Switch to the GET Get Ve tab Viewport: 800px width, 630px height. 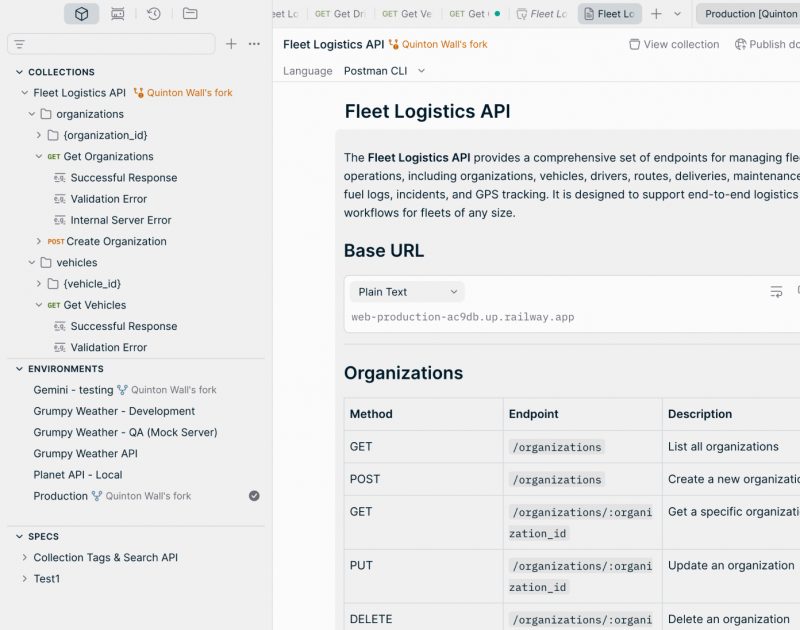click(407, 14)
